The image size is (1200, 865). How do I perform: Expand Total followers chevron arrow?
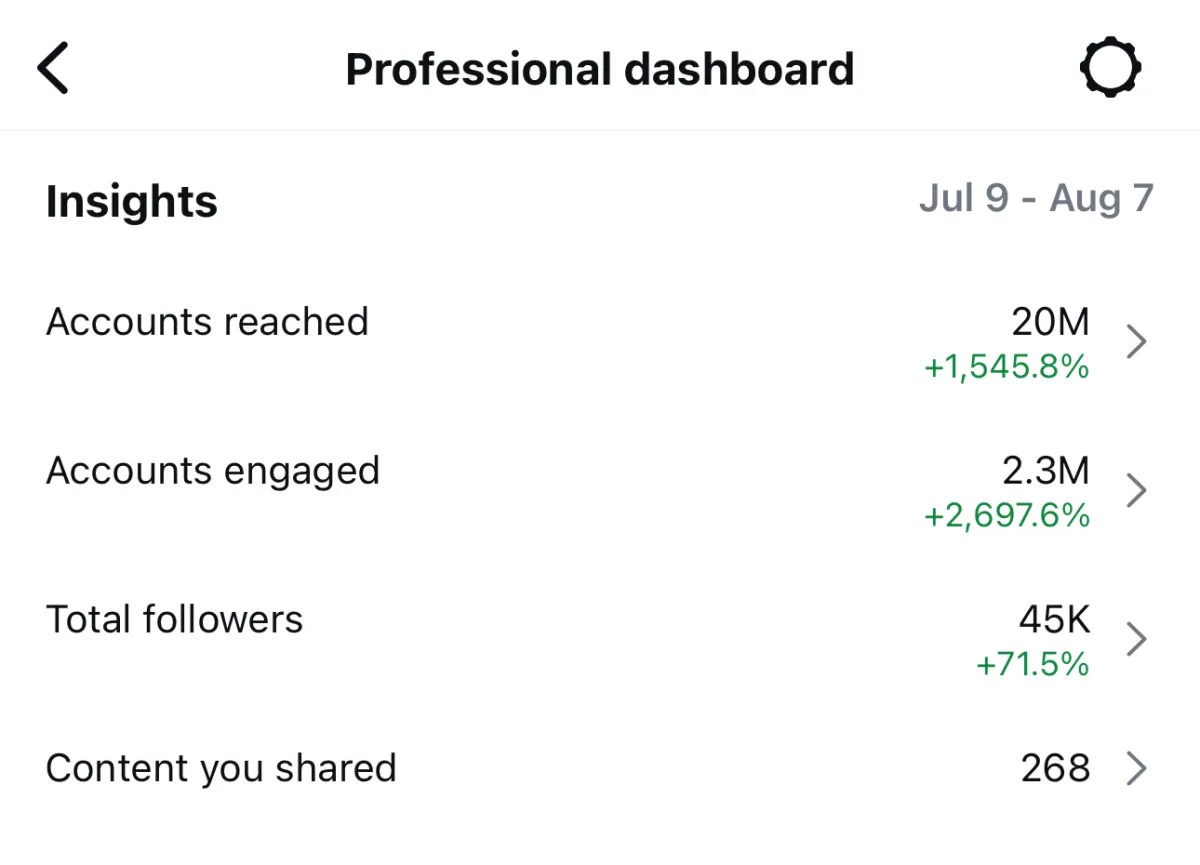(x=1136, y=639)
